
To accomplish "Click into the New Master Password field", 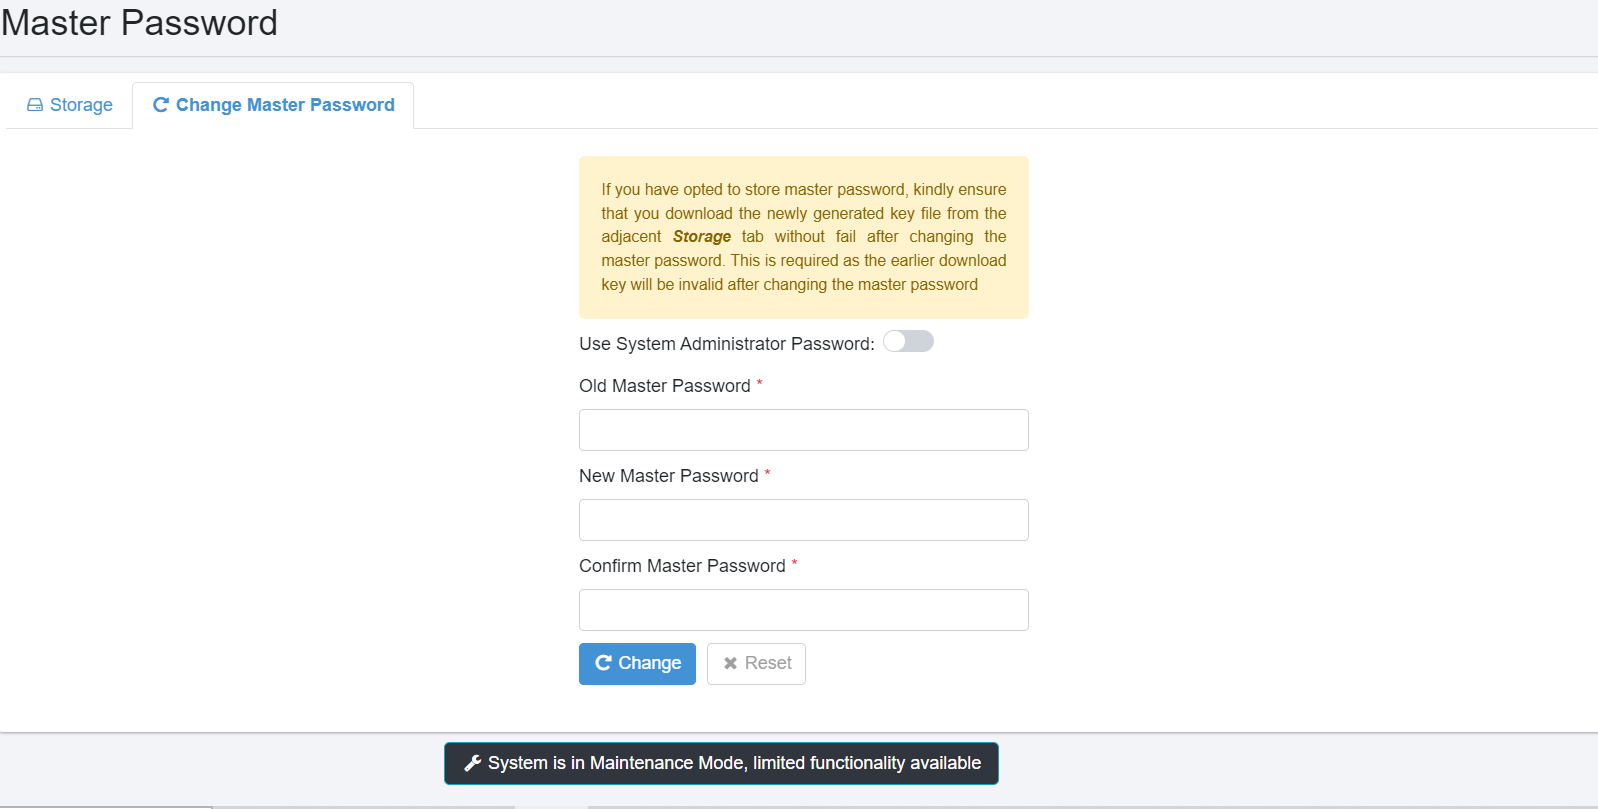I will pos(803,520).
